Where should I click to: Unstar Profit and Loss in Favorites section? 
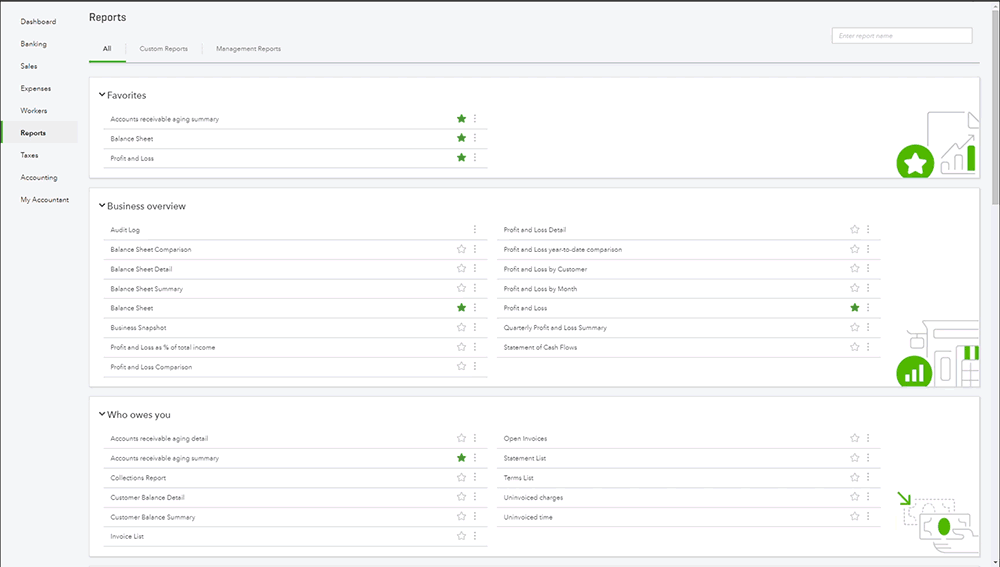tap(461, 158)
